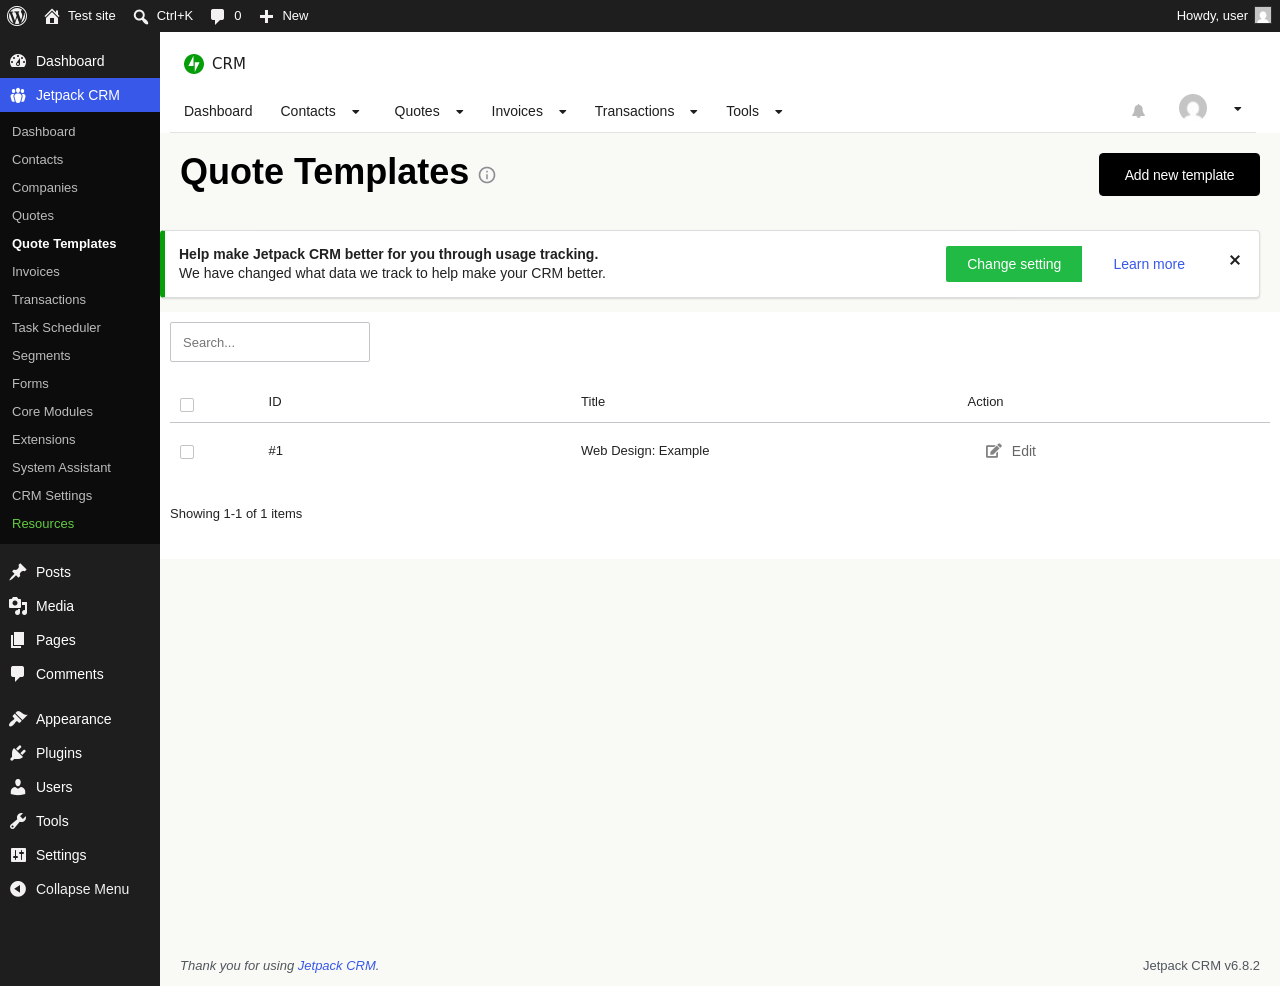Click the Jetpack CRM people icon in sidebar
The width and height of the screenshot is (1280, 986).
(x=18, y=95)
